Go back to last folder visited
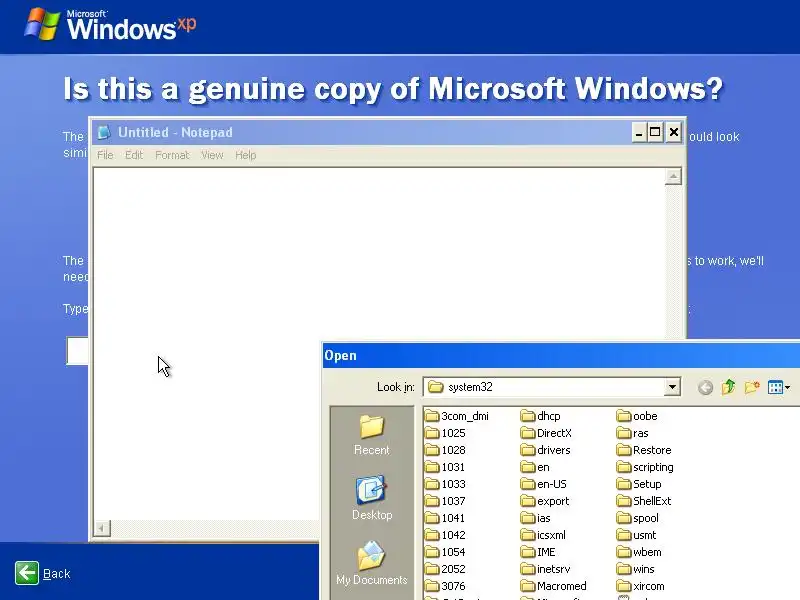The width and height of the screenshot is (800, 600). [705, 388]
